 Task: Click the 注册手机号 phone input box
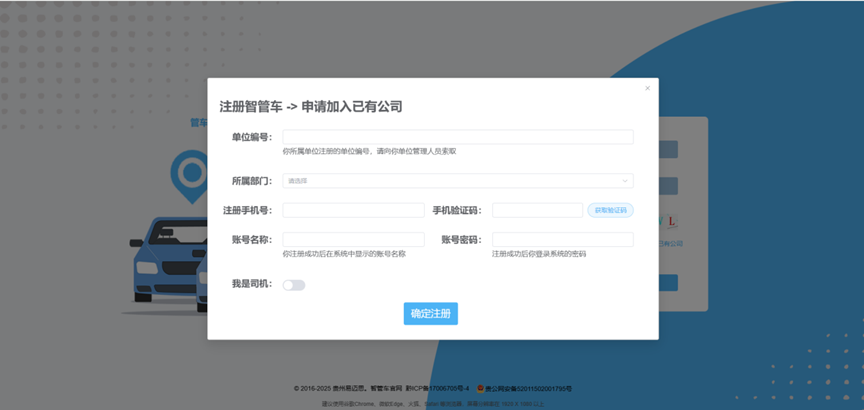pyautogui.click(x=353, y=210)
